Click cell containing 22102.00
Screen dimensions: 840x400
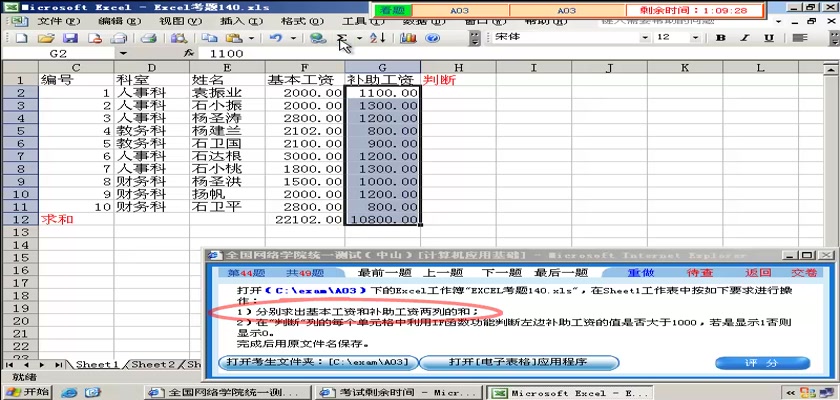point(305,220)
